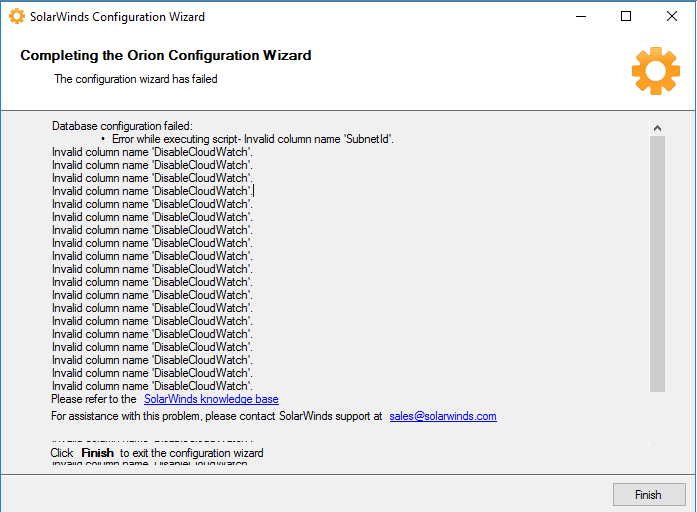Minimize the SolarWinds Configuration Wizard window
The width and height of the screenshot is (697, 512).
click(x=581, y=16)
